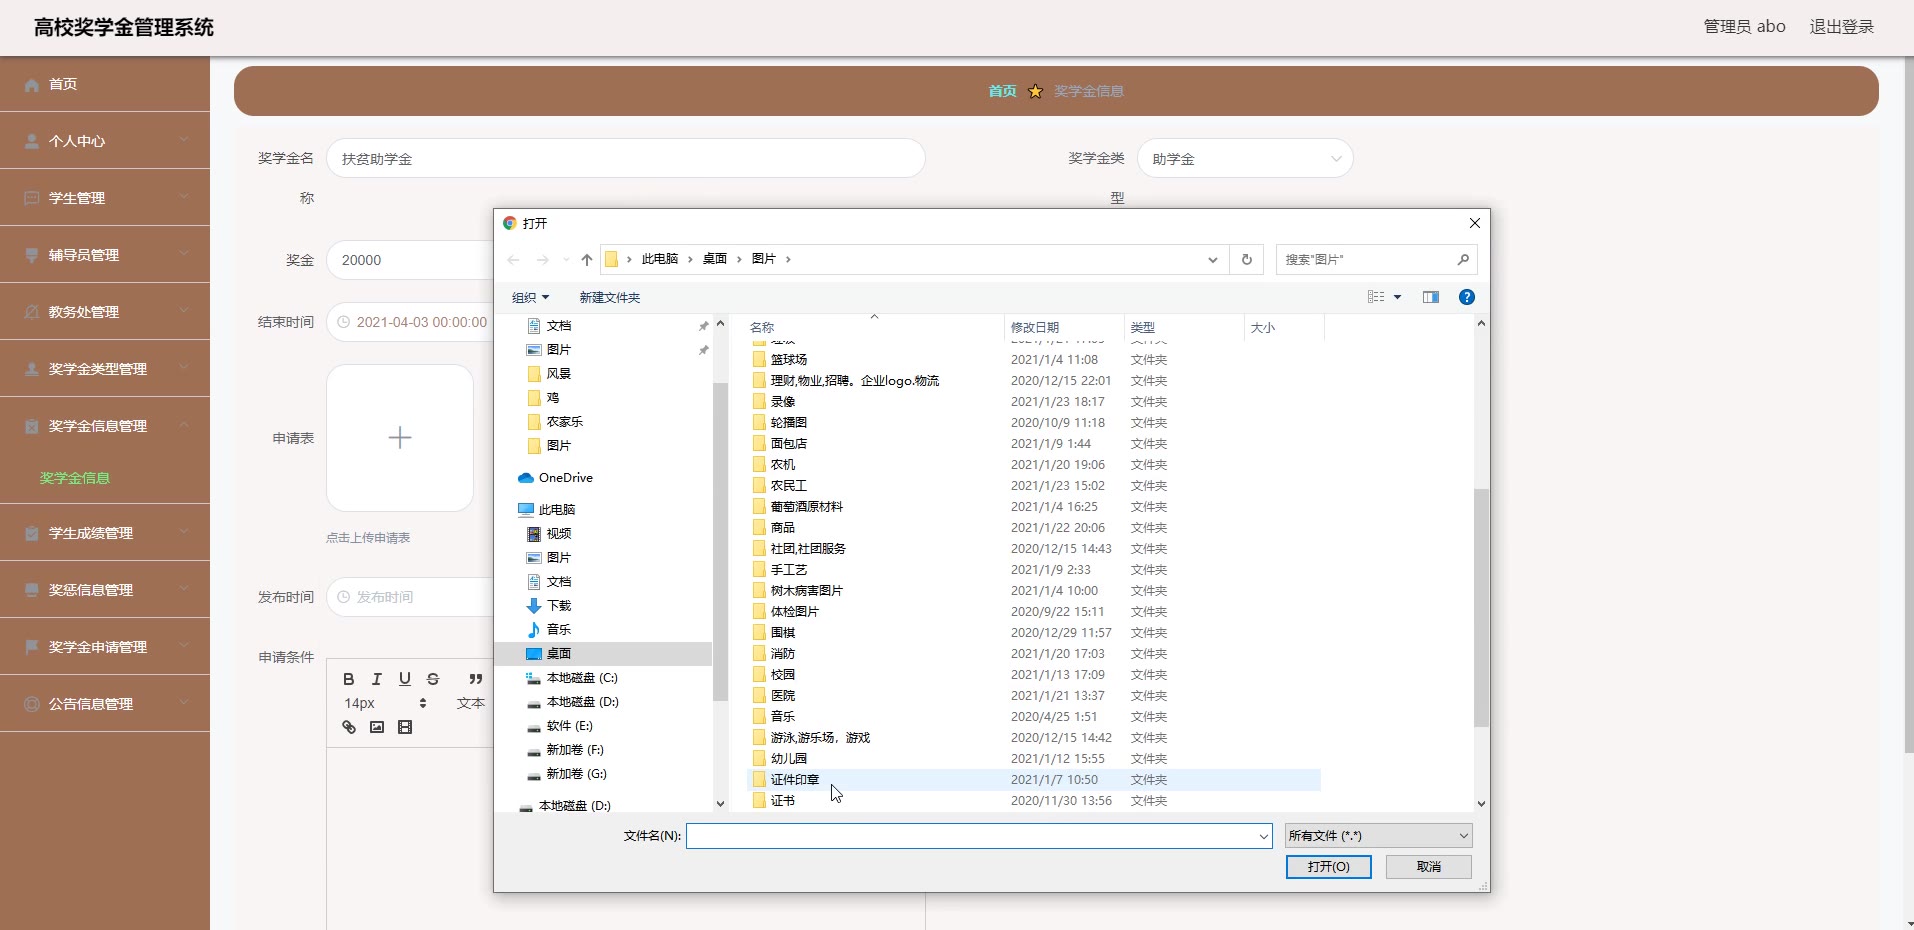Click the 首页 breadcrumb link

[1002, 91]
